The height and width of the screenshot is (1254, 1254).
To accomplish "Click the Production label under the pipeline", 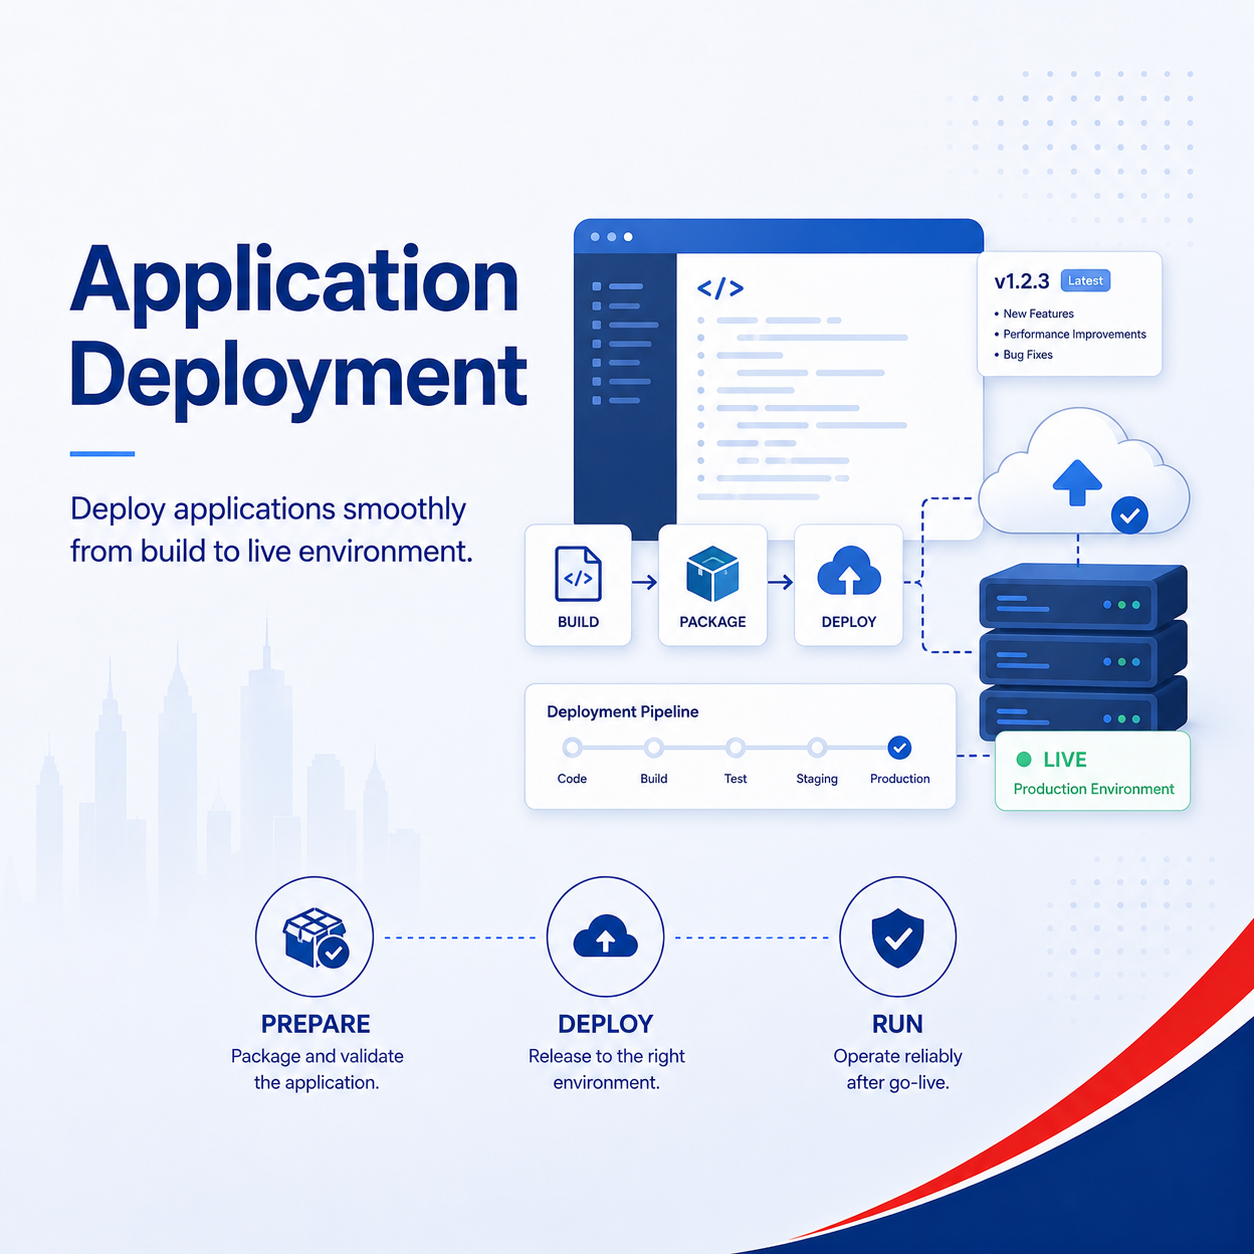I will 900,779.
